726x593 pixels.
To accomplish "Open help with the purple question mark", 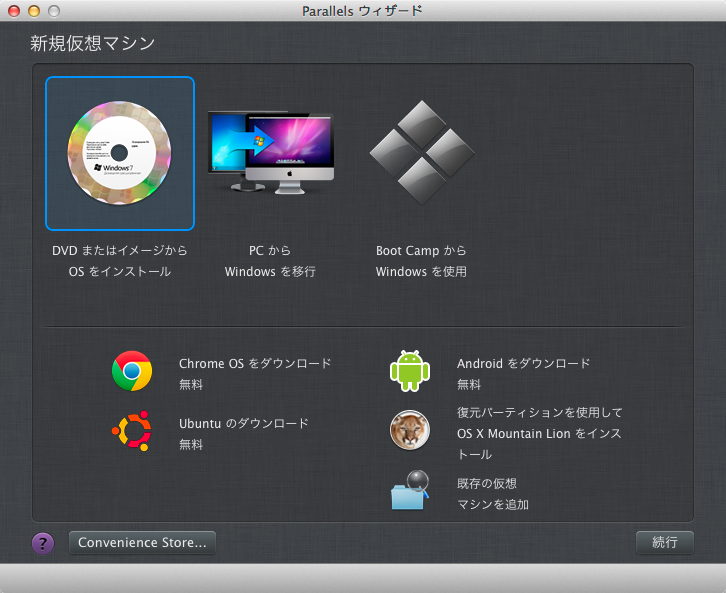I will (43, 543).
